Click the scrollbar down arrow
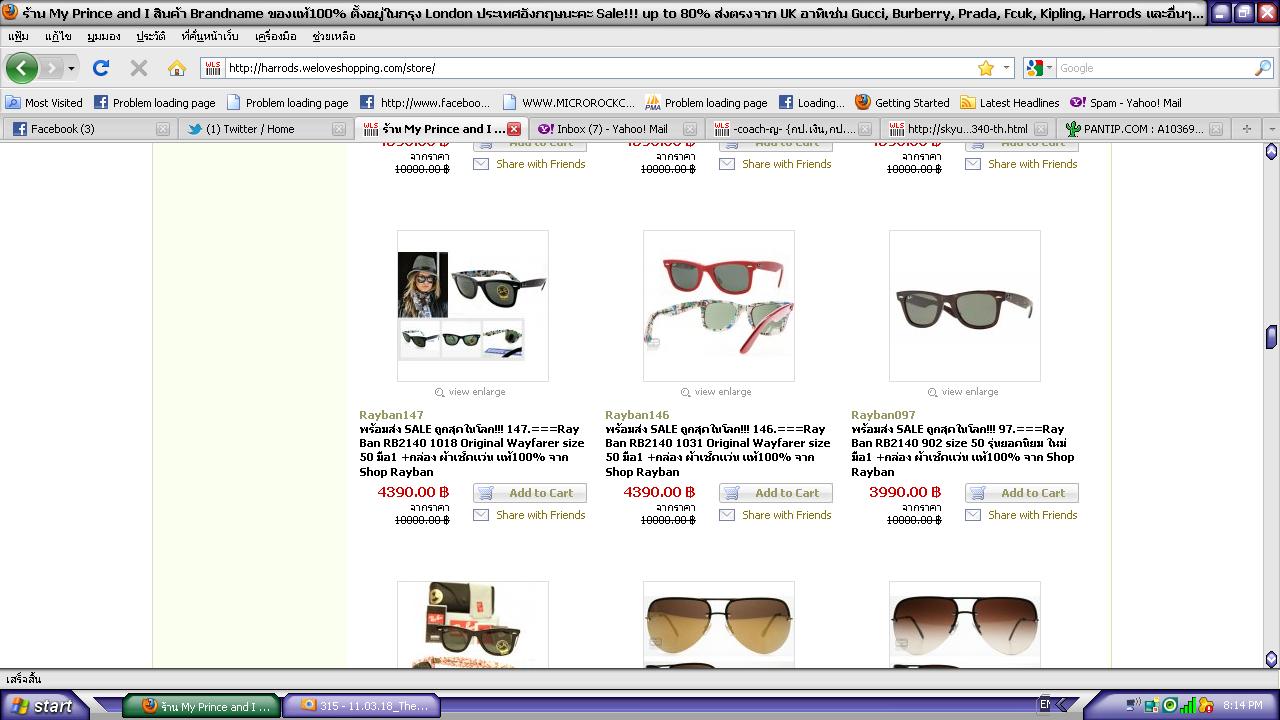This screenshot has height=720, width=1280. [x=1271, y=659]
